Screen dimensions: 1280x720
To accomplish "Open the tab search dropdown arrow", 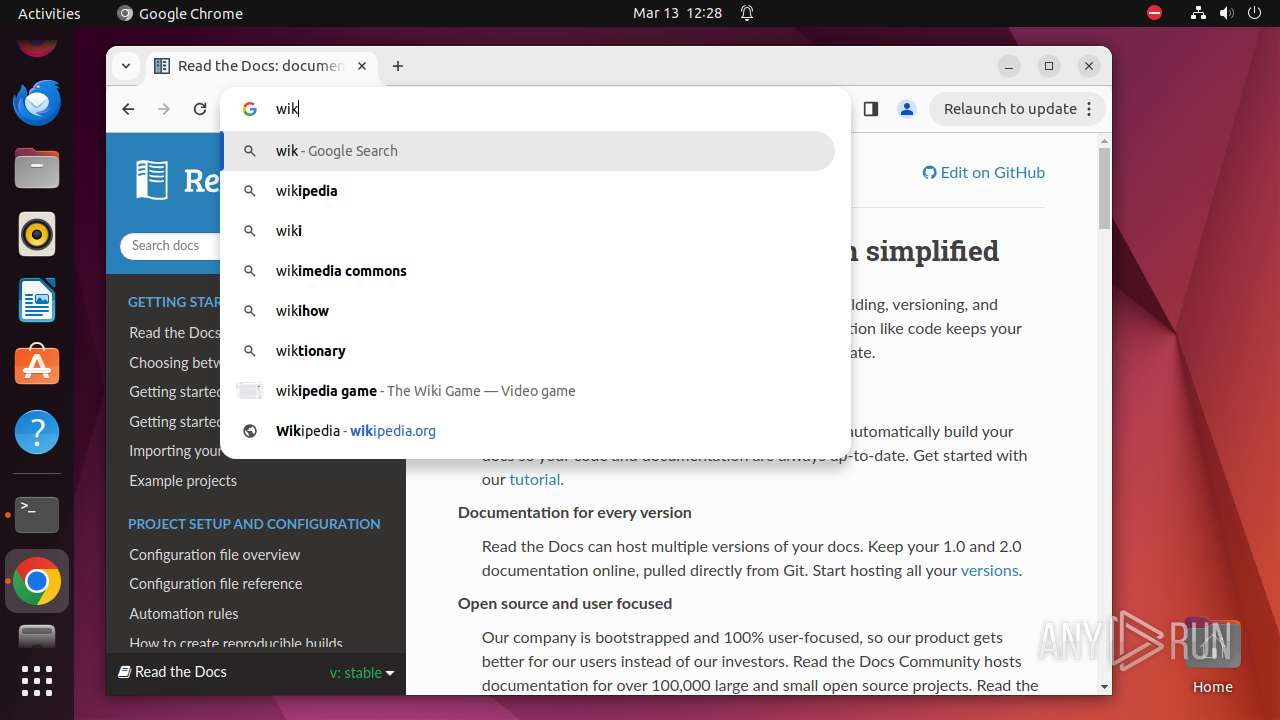I will [126, 66].
